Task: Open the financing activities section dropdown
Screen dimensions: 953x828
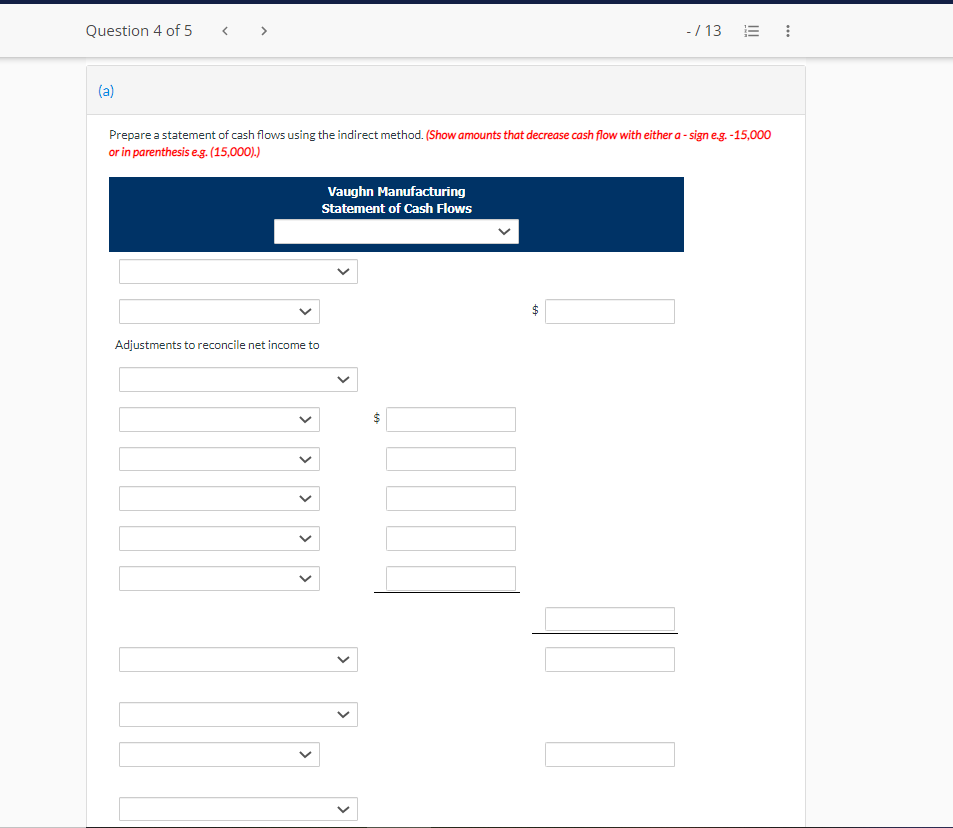Action: click(238, 714)
